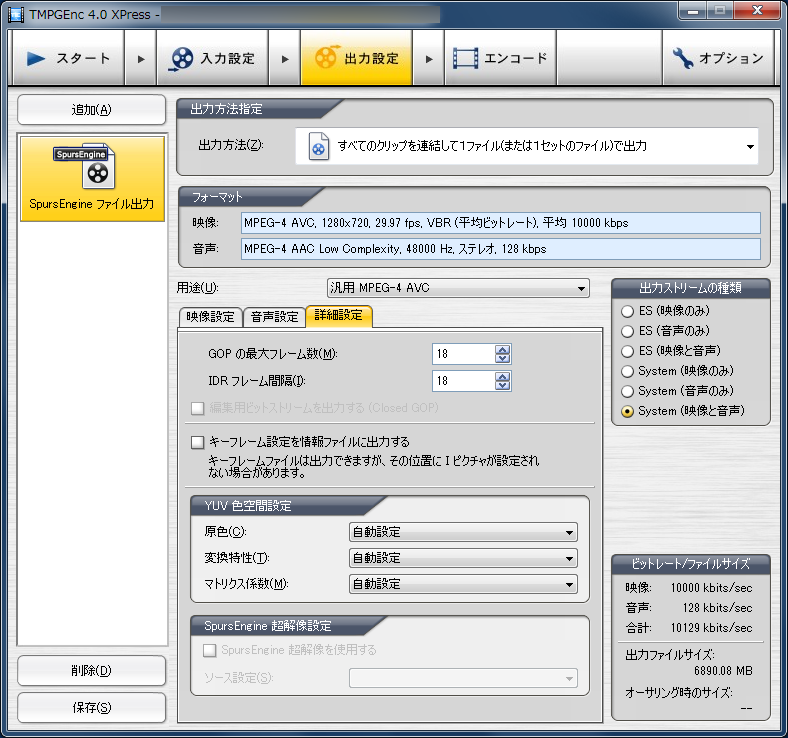The width and height of the screenshot is (788, 738).
Task: Decrease IDR フレーム間隔 with down arrow
Action: 503,386
